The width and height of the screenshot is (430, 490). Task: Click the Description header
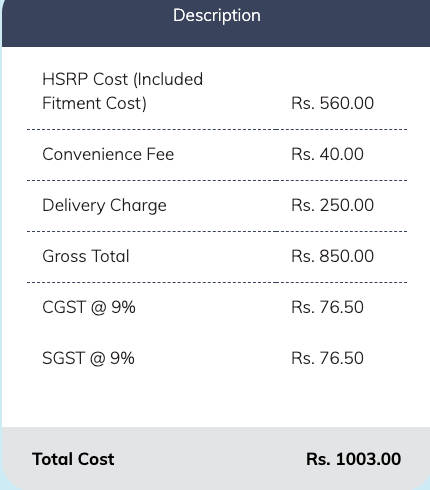pyautogui.click(x=217, y=15)
